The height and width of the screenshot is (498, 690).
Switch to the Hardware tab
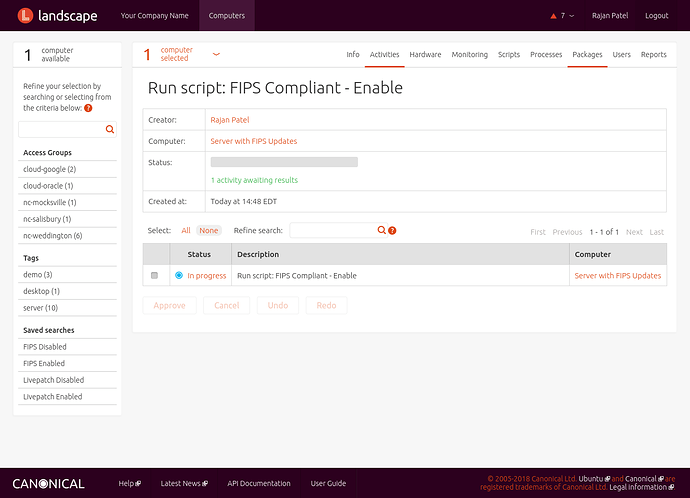click(425, 55)
